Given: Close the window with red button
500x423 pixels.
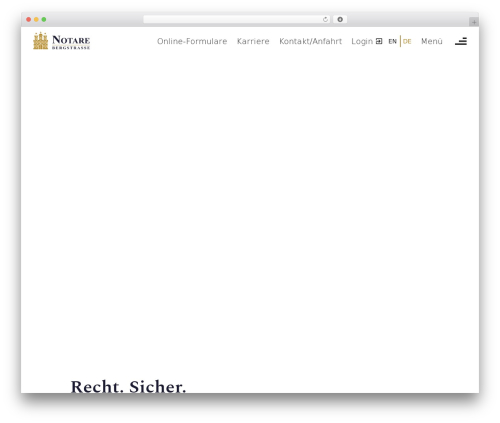Looking at the screenshot, I should 29,20.
